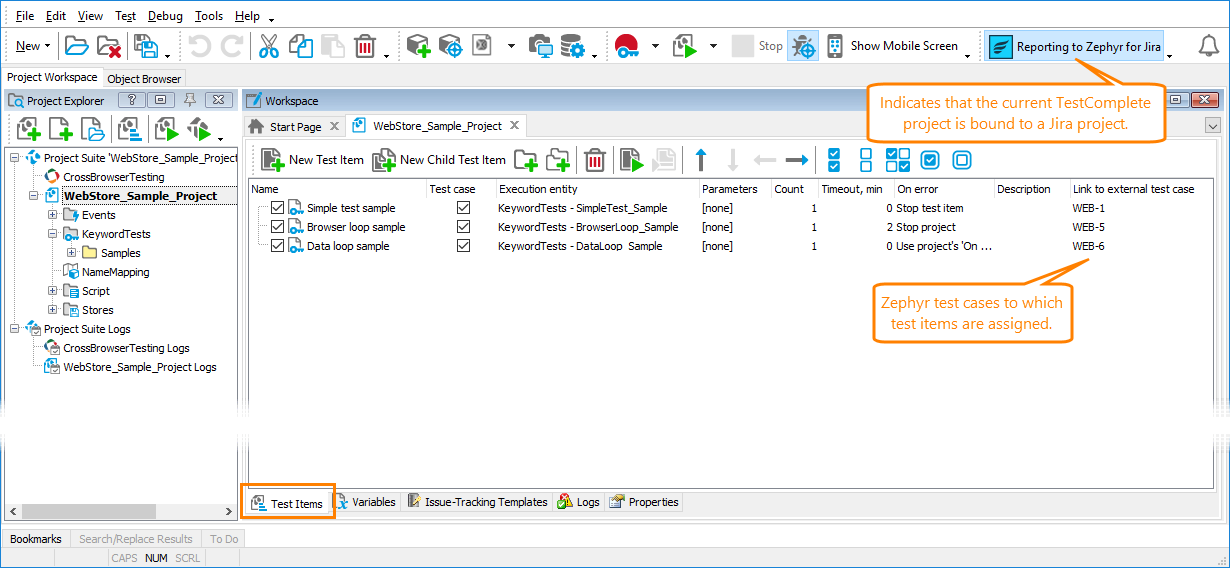The height and width of the screenshot is (568, 1230).
Task: Select the CrossBrowserTesting Logs tree item
Action: tap(126, 348)
